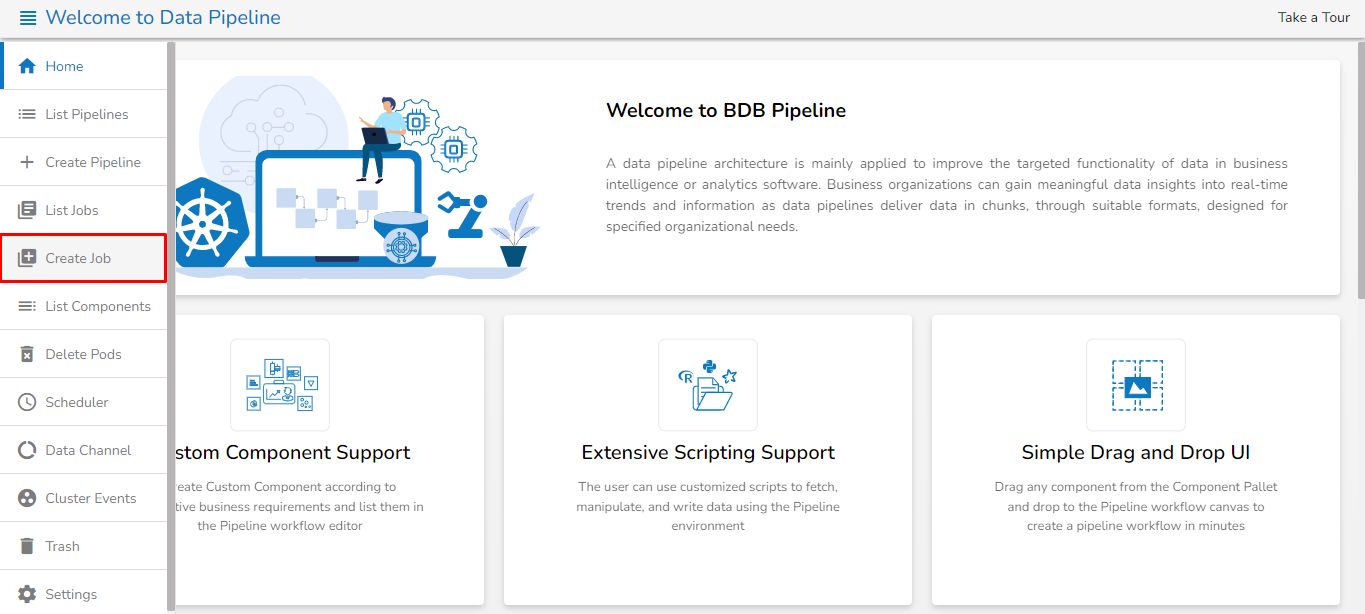Click the Component Pallet description text
Image resolution: width=1365 pixels, height=614 pixels.
pyautogui.click(x=1136, y=506)
